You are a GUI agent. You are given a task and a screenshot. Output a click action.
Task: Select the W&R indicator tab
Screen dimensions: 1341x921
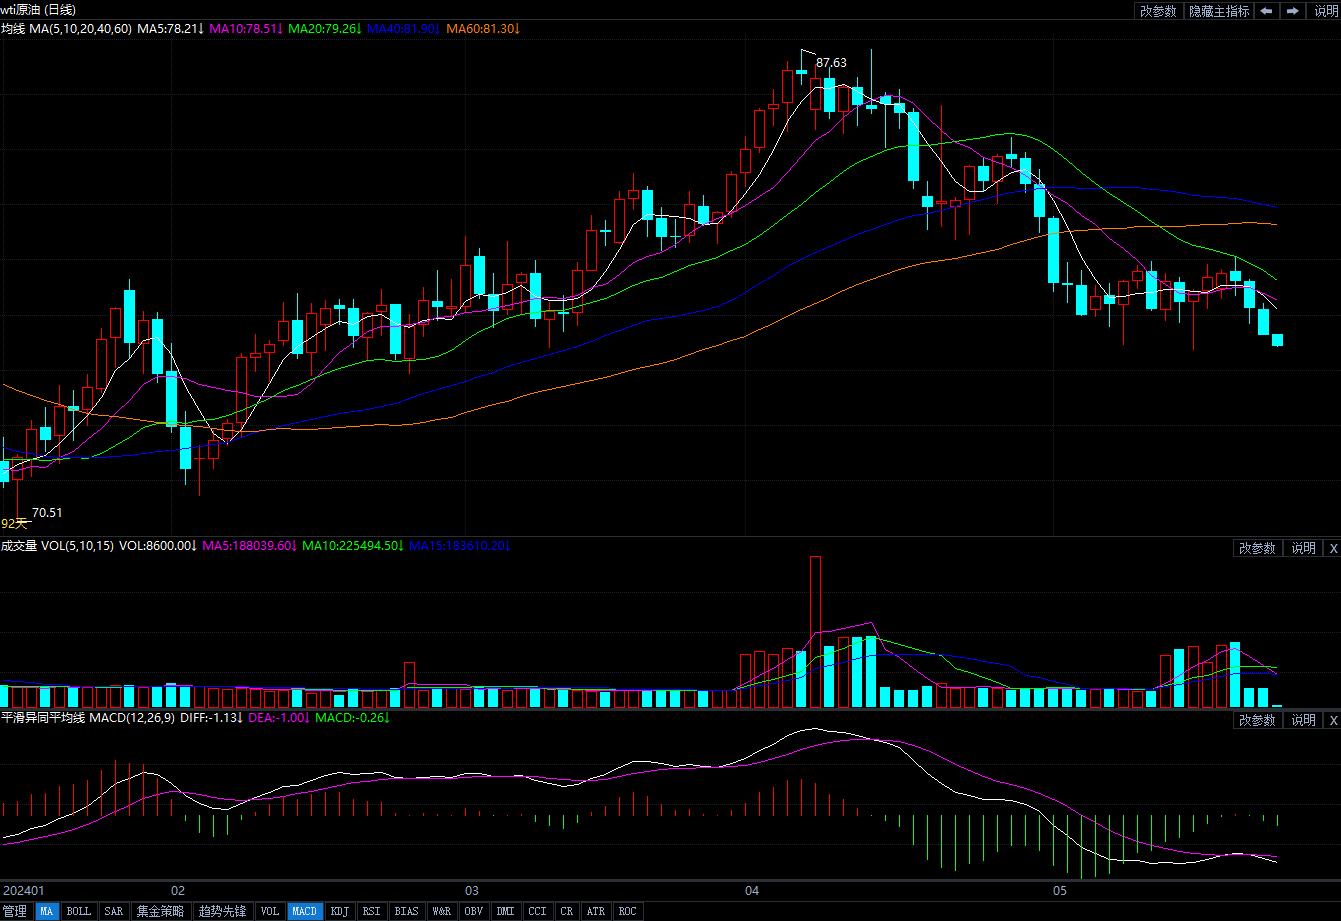[x=441, y=911]
